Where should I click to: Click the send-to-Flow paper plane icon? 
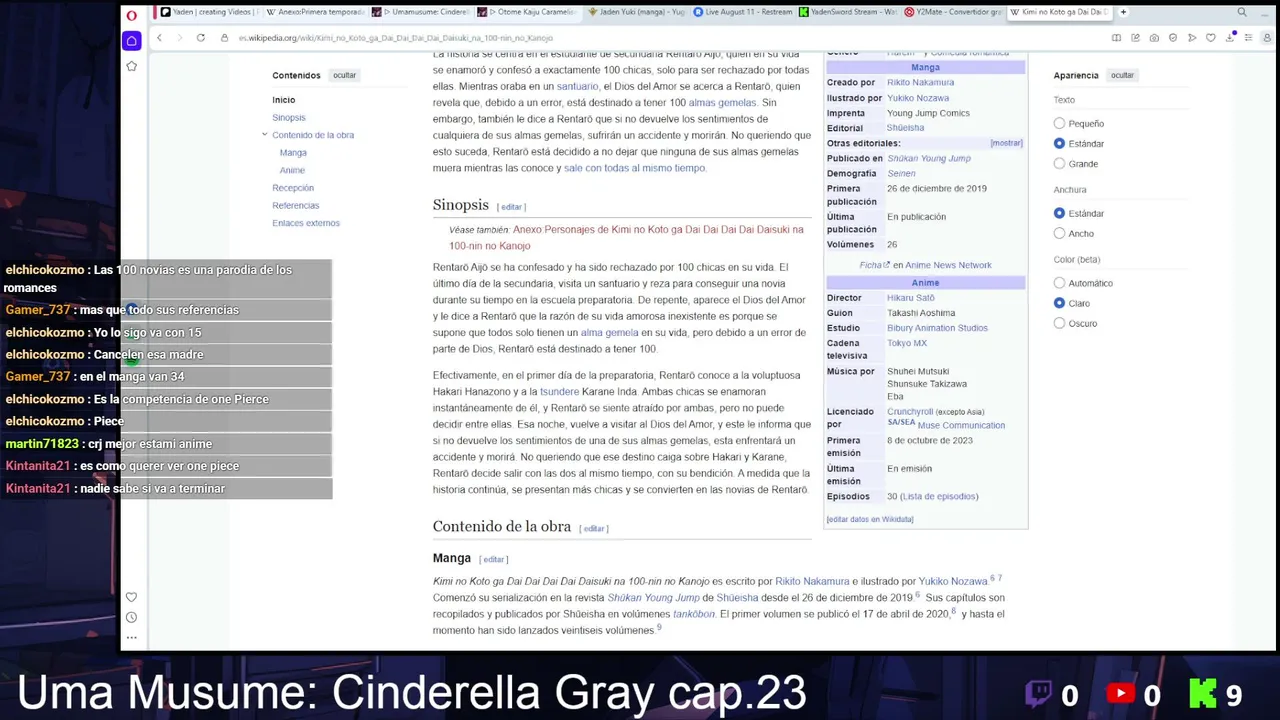point(1192,38)
